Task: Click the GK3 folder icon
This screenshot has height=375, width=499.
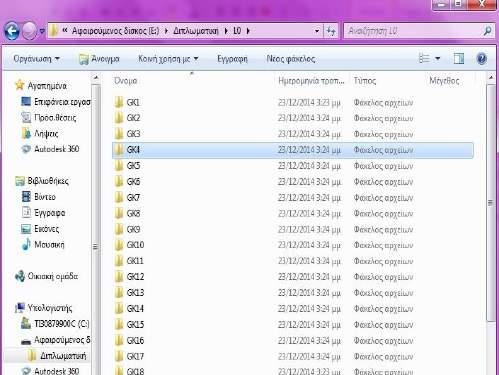Action: coord(119,134)
